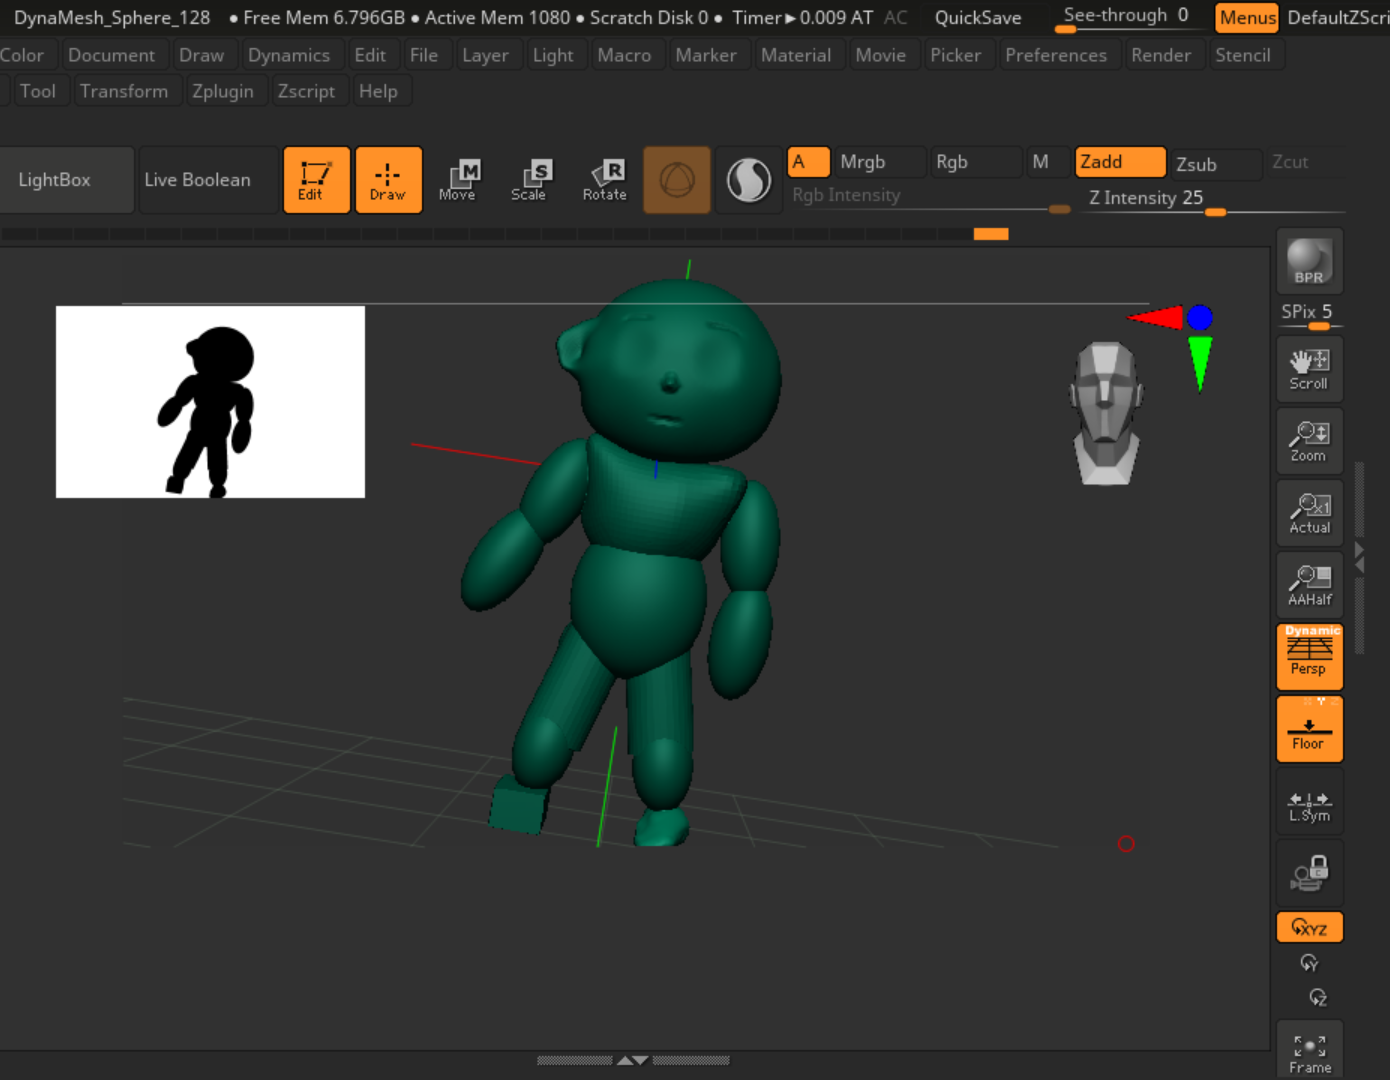The height and width of the screenshot is (1080, 1390).
Task: Toggle the Gizmo 3D sphere icon
Action: pyautogui.click(x=677, y=180)
